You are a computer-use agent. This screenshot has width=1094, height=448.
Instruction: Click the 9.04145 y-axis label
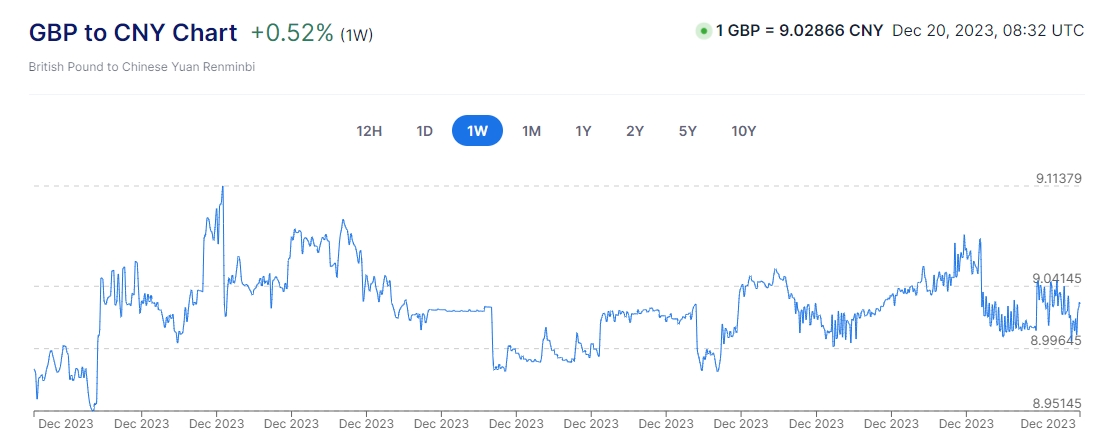1058,278
